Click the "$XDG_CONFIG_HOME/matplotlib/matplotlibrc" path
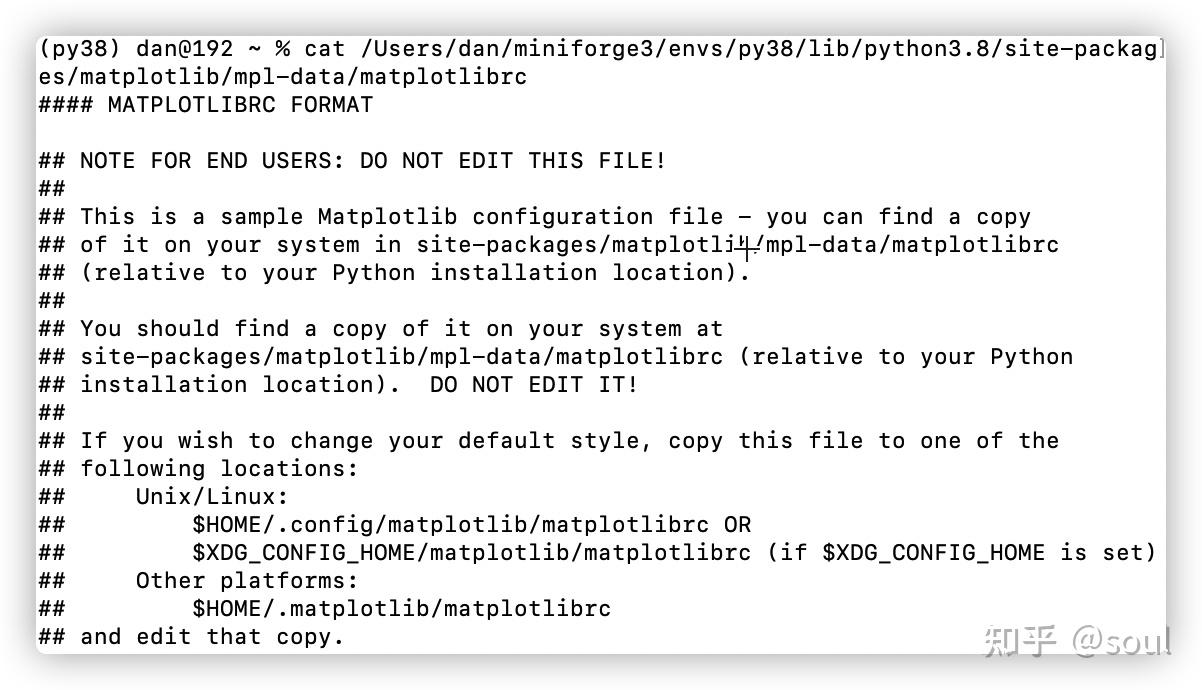 (x=471, y=552)
